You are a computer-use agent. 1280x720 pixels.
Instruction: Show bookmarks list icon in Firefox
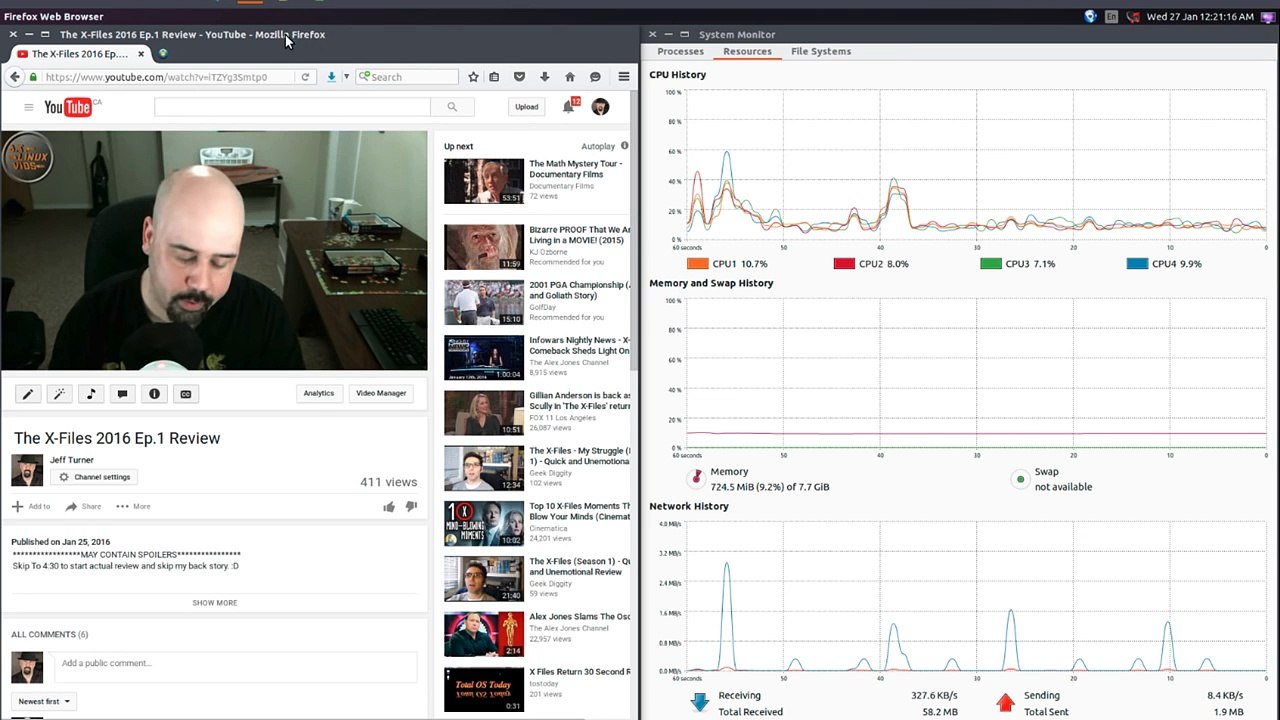(494, 77)
